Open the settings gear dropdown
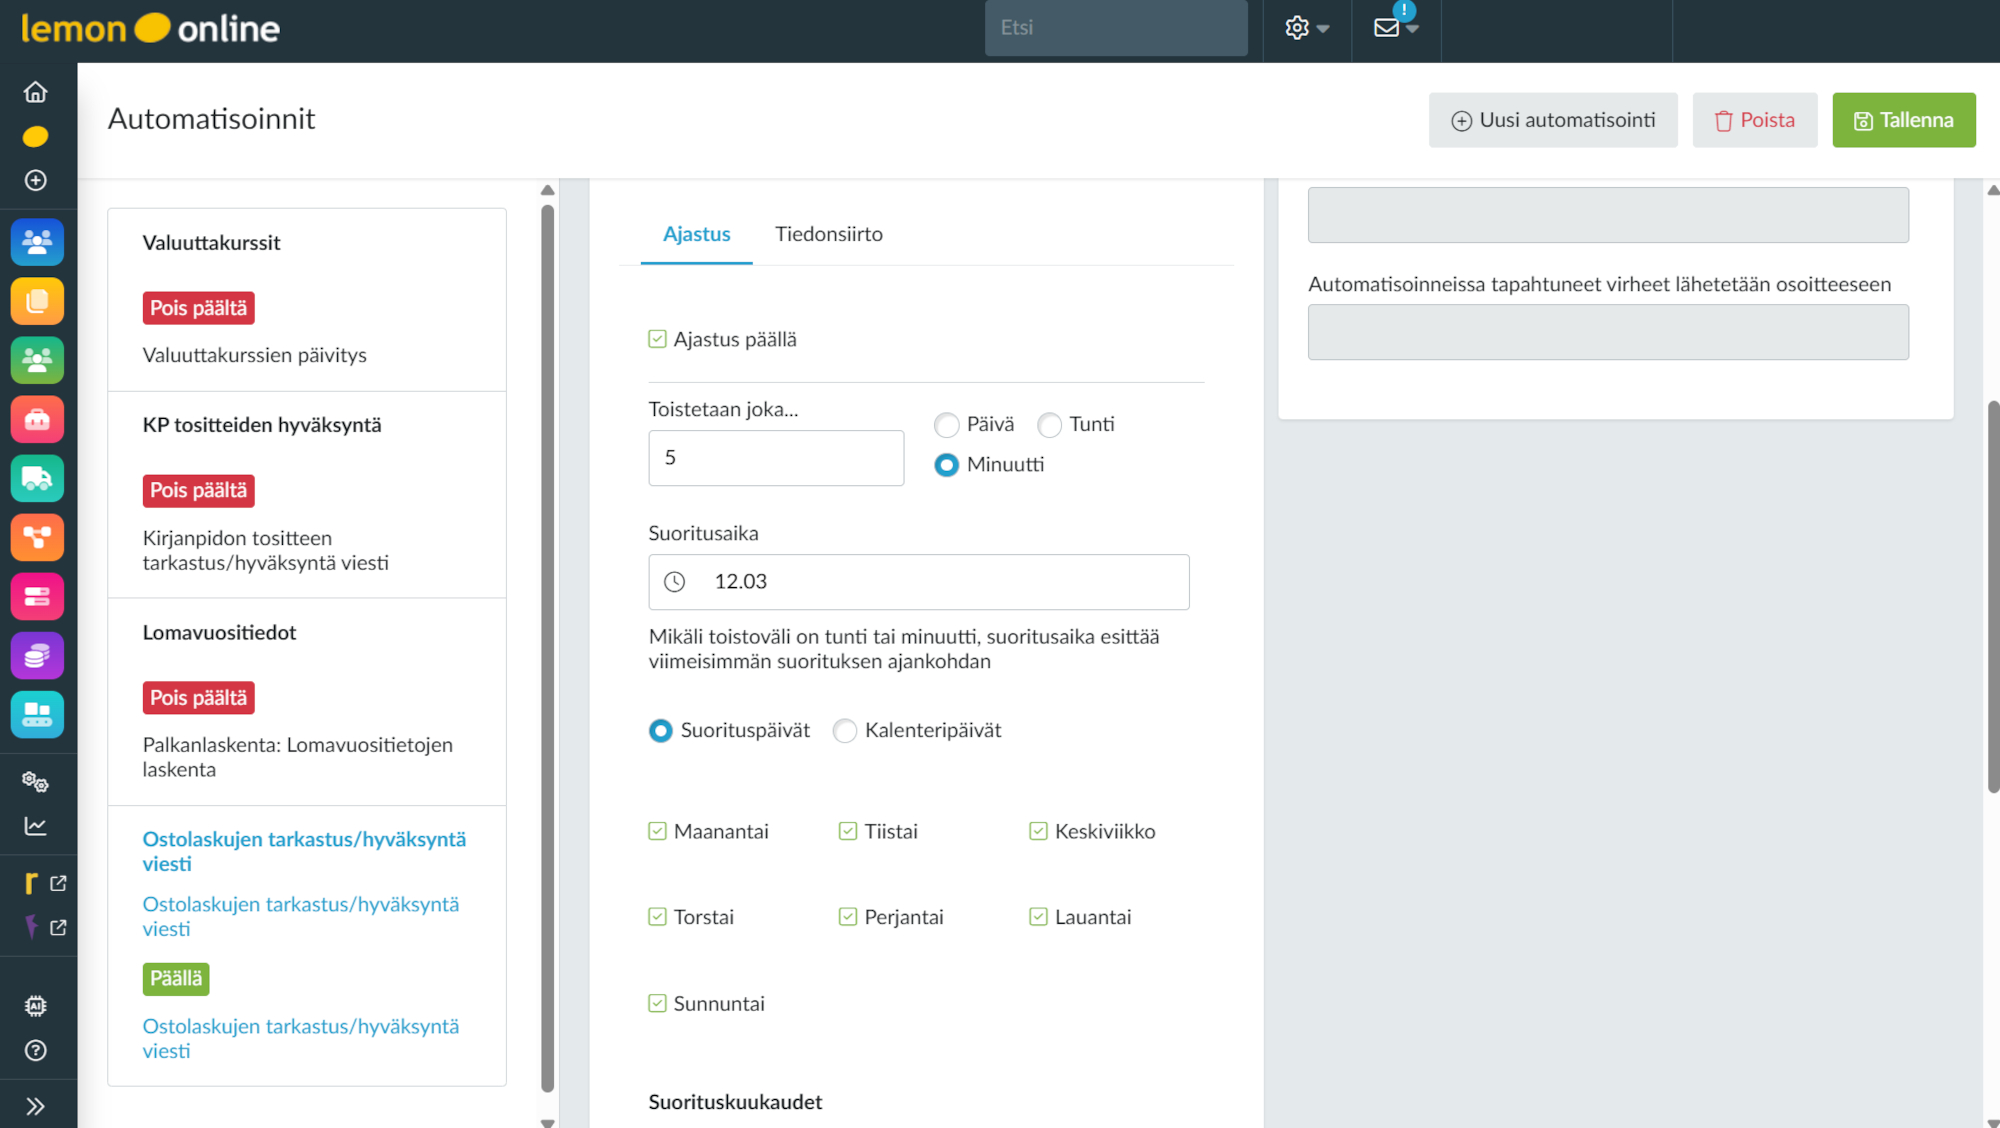The height and width of the screenshot is (1128, 2000). pos(1306,28)
